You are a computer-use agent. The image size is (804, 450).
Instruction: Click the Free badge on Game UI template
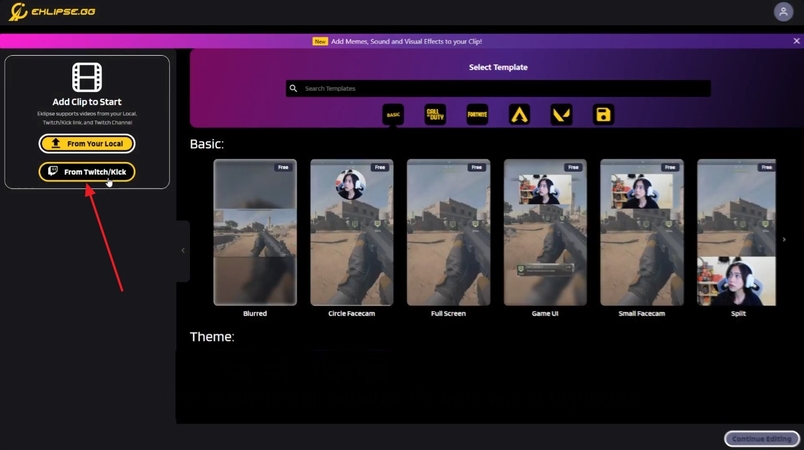coord(573,167)
